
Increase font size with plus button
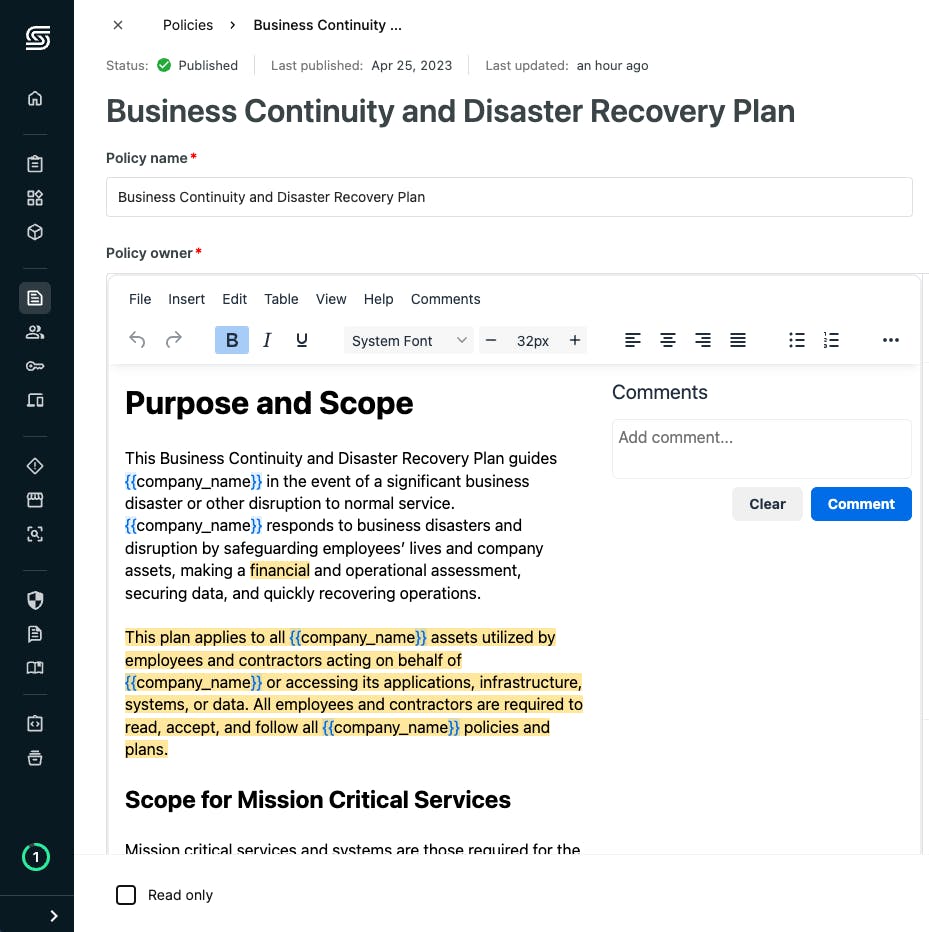coord(575,341)
